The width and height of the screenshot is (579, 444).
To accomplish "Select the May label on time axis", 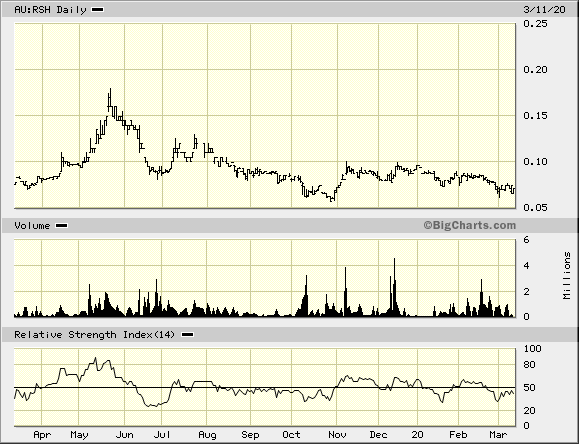I will point(79,435).
